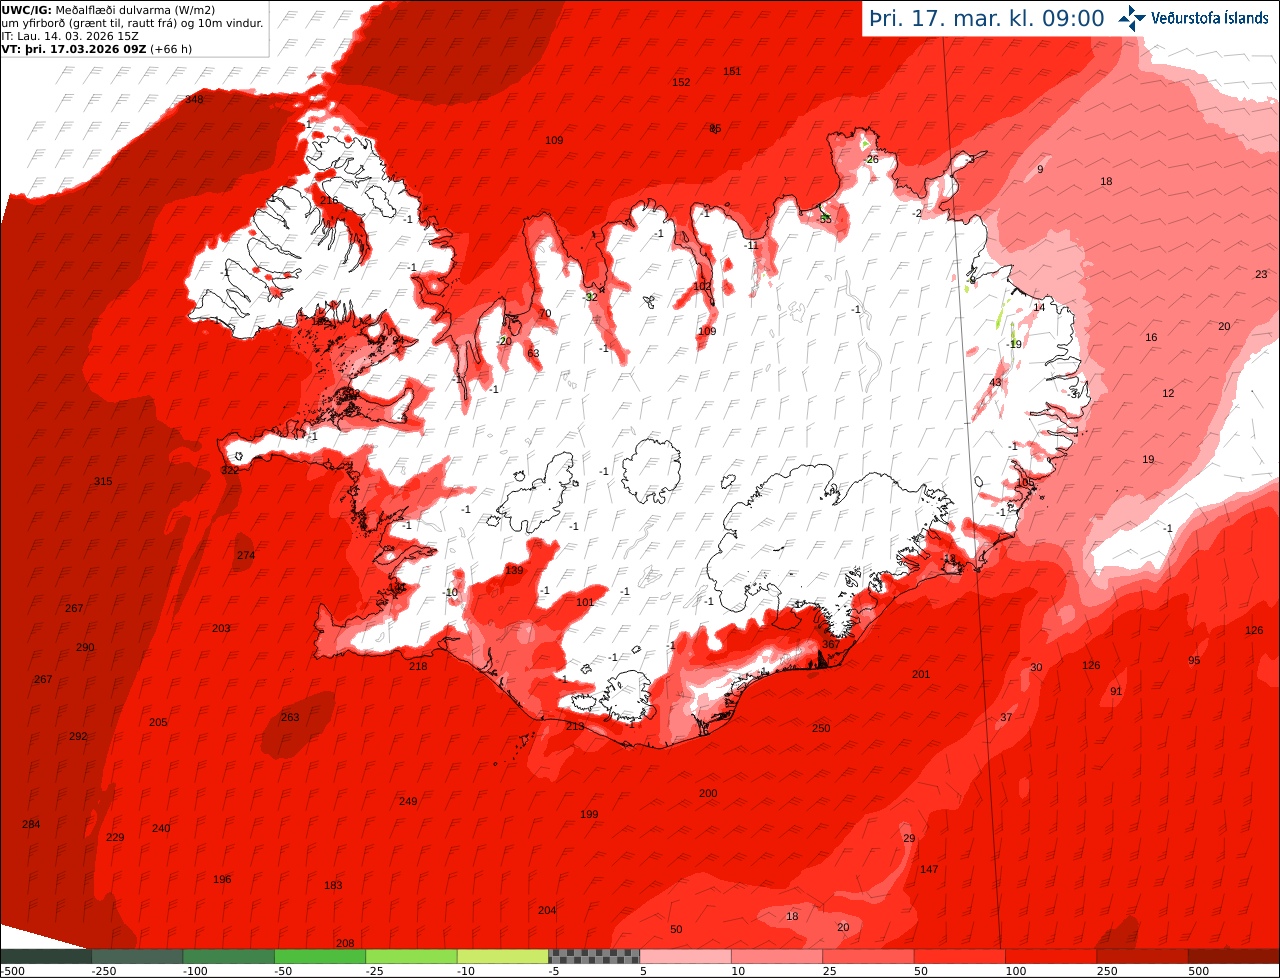Click the 43 value in east Iceland
The image size is (1280, 978).
(995, 382)
